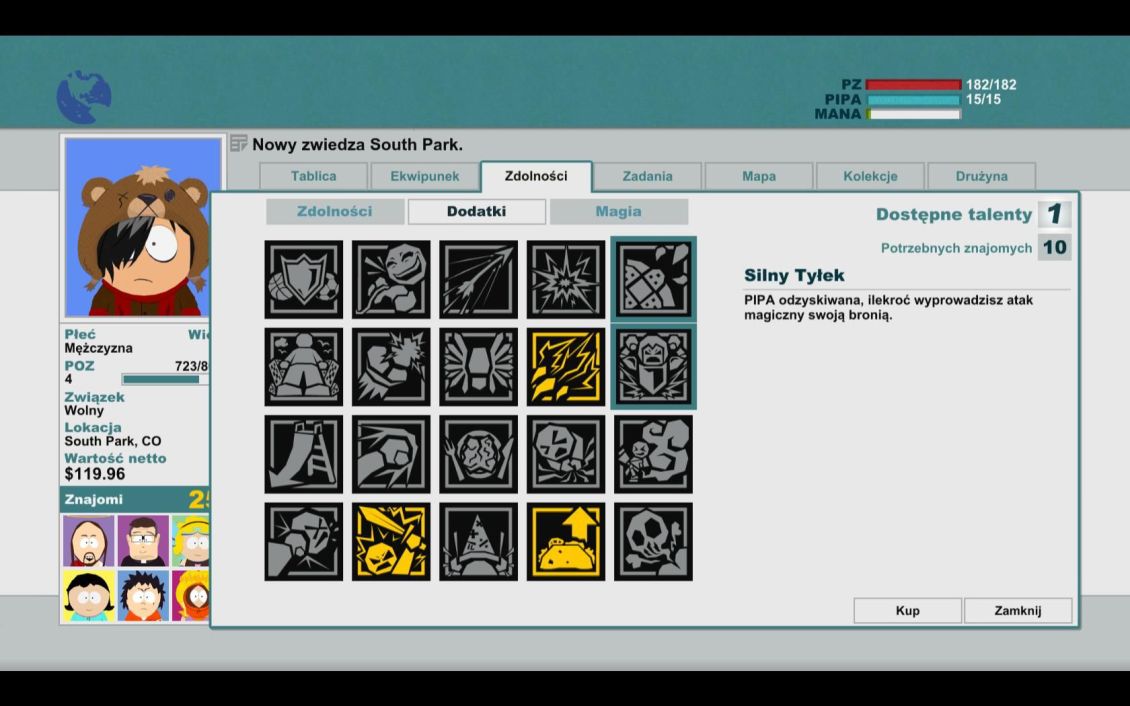Open the Tablica tab
This screenshot has width=1130, height=706.
pyautogui.click(x=313, y=176)
